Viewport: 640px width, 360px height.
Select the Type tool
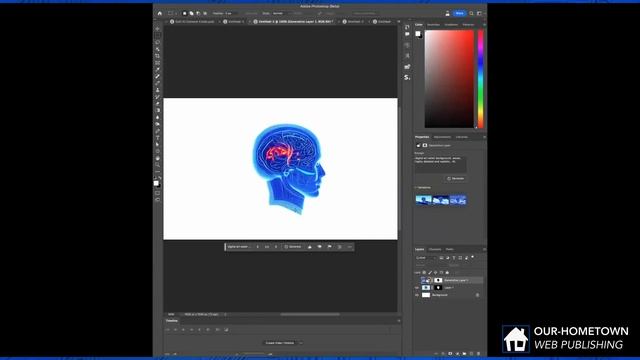click(x=158, y=138)
